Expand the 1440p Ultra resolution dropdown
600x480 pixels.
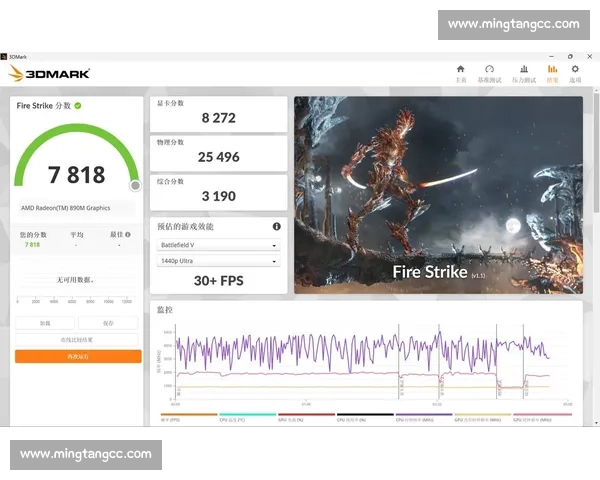click(218, 261)
